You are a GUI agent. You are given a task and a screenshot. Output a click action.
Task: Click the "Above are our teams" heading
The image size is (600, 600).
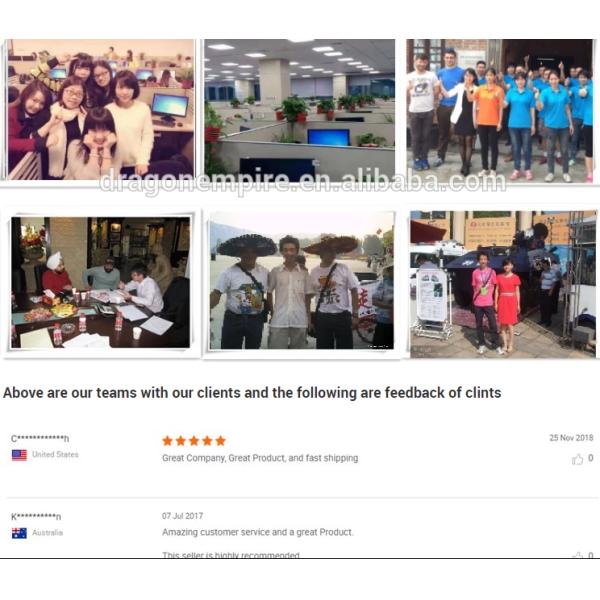click(252, 393)
